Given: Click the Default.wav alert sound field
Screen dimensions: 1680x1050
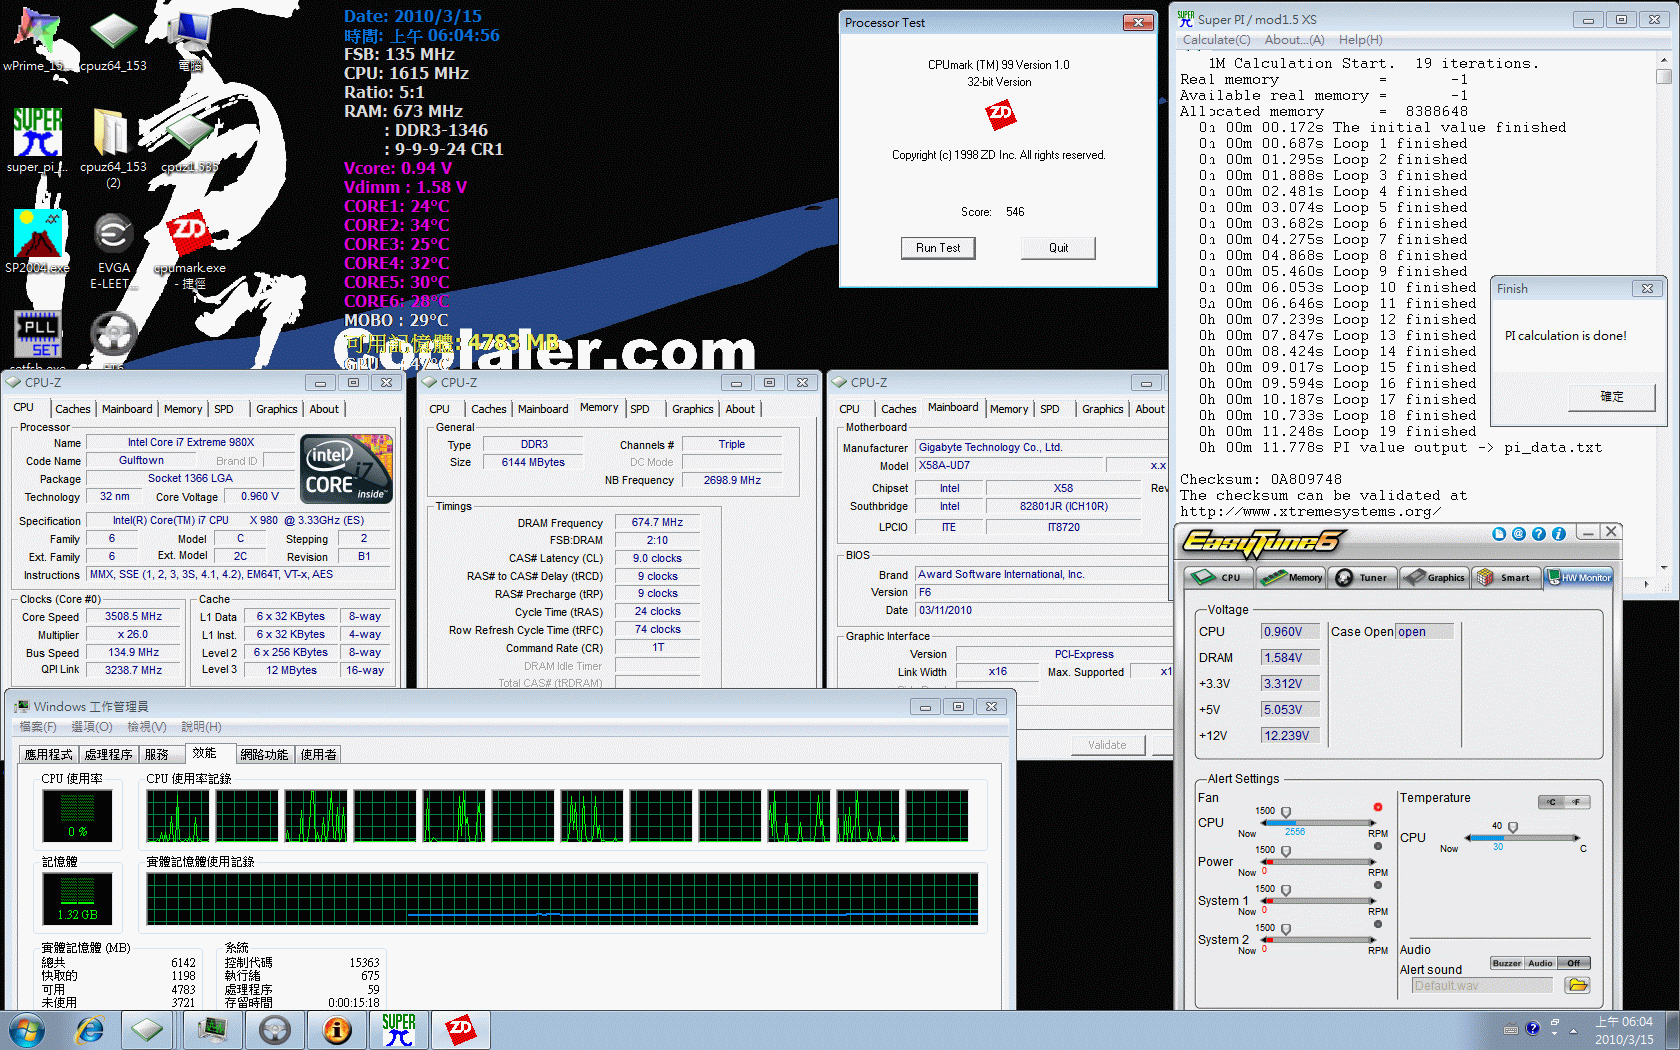Looking at the screenshot, I should [1482, 985].
